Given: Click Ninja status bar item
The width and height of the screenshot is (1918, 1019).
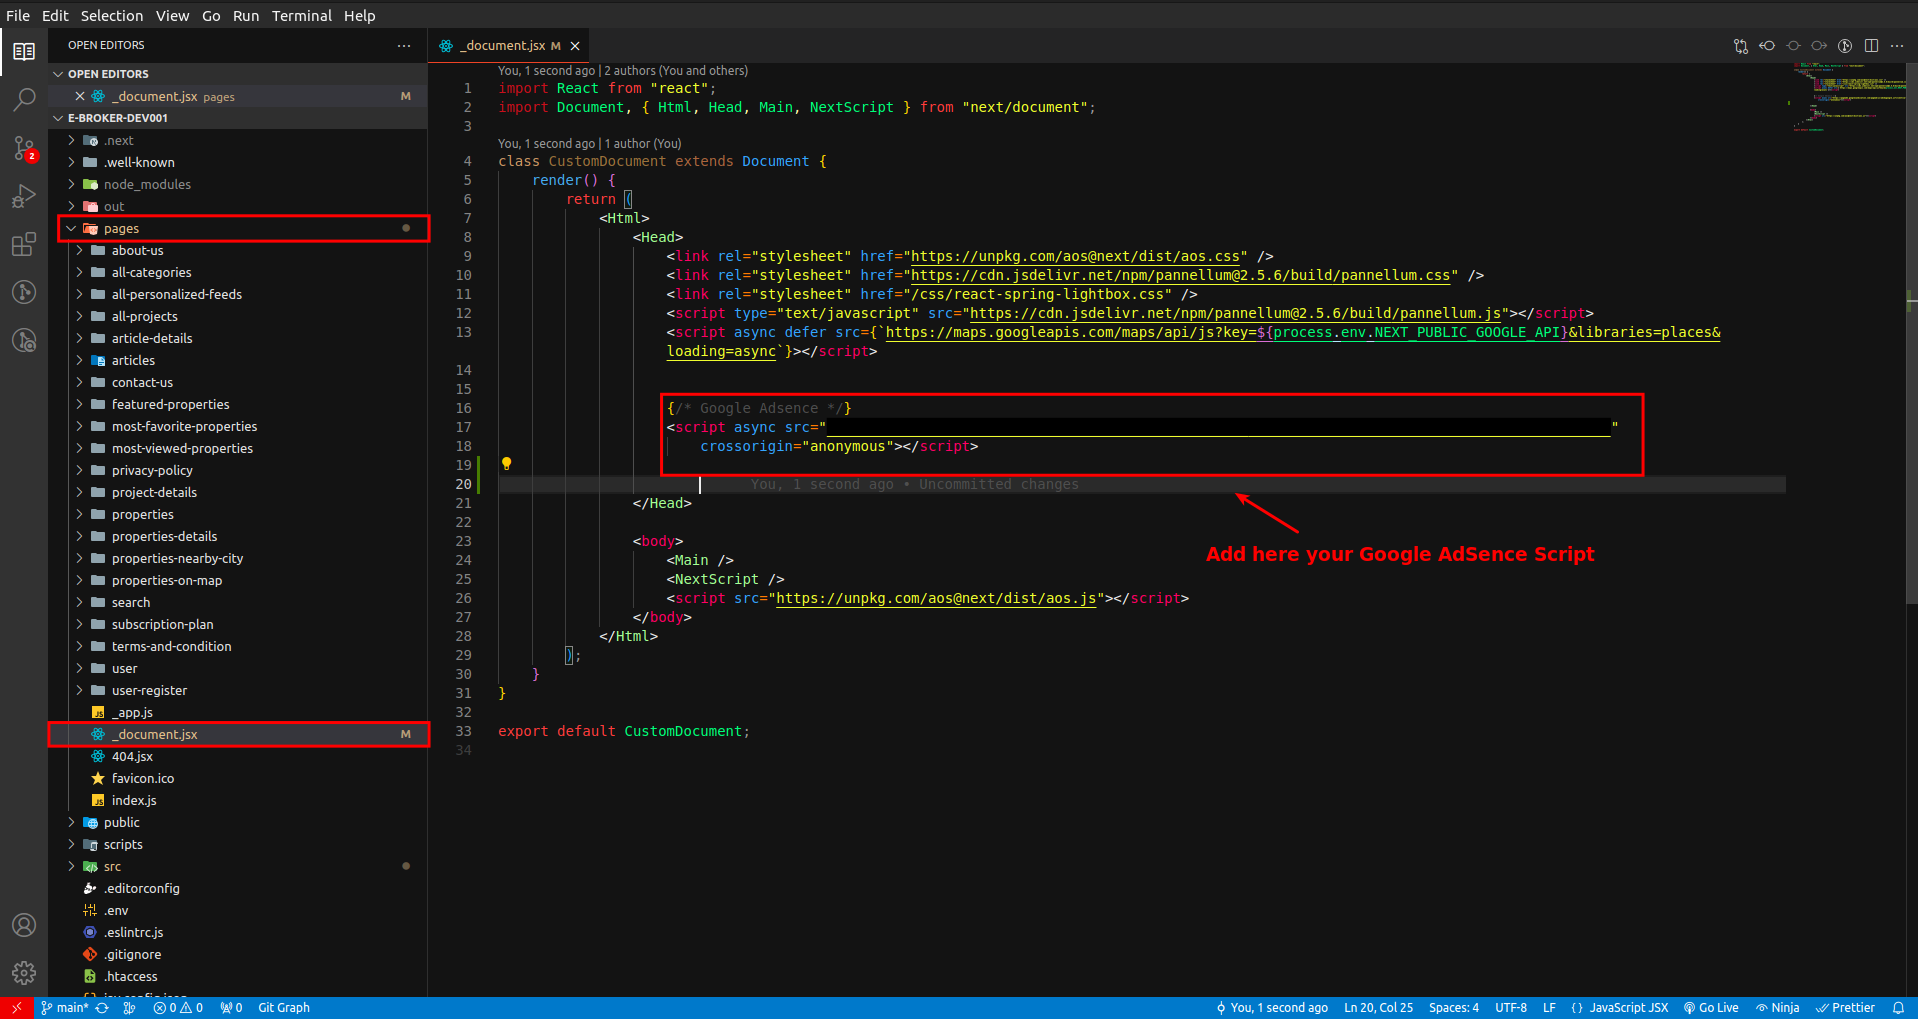Looking at the screenshot, I should 1777,1008.
